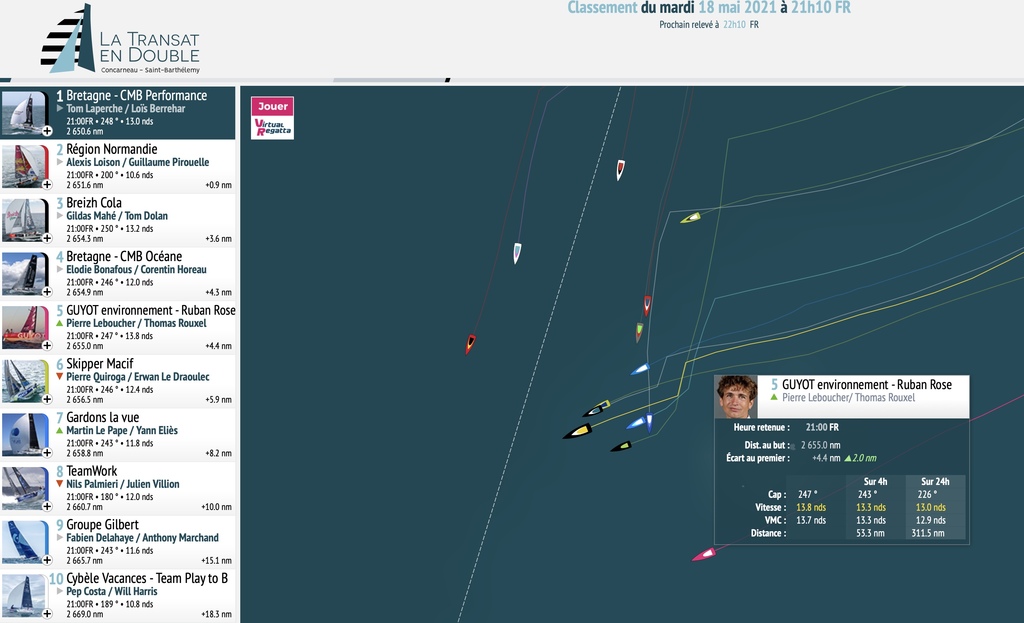Expand plus icon on Skipper Macif thumbnail
Image resolution: width=1024 pixels, height=623 pixels.
[x=47, y=398]
